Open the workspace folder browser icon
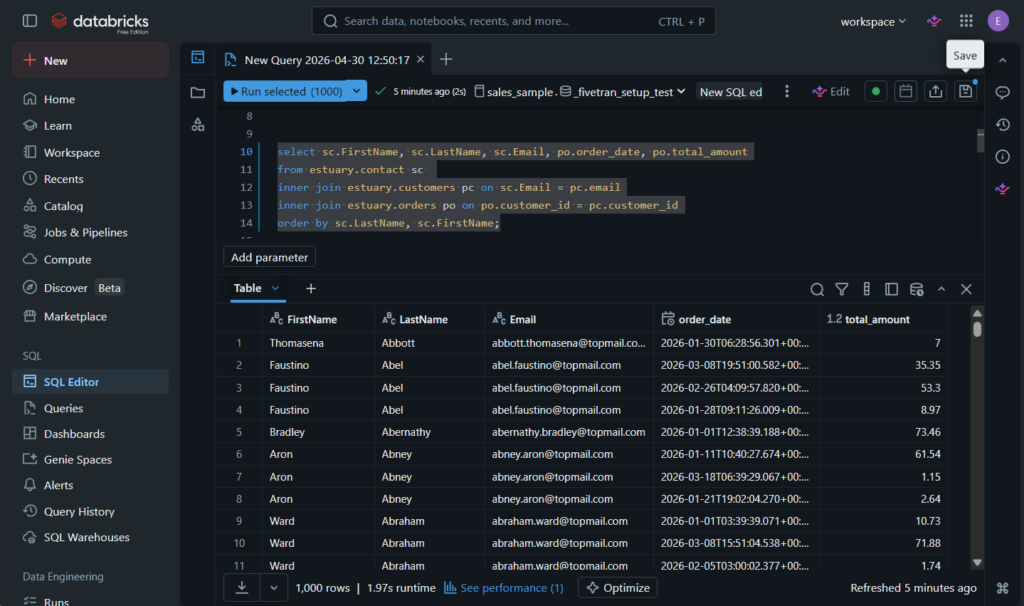 tap(198, 92)
